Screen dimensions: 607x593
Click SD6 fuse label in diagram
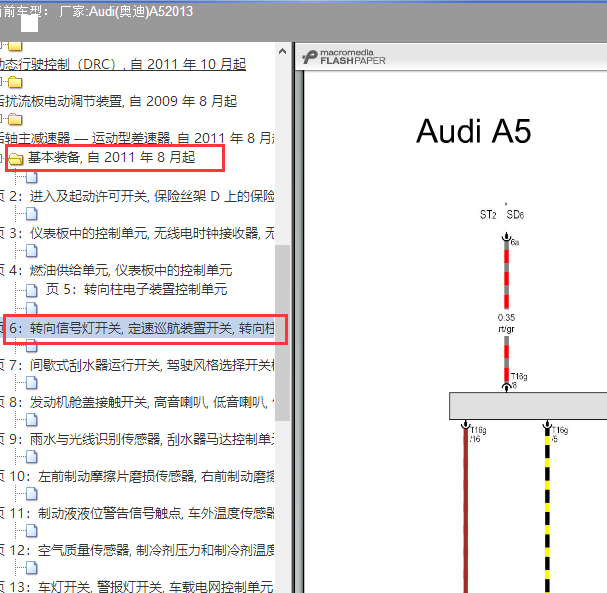coord(515,215)
